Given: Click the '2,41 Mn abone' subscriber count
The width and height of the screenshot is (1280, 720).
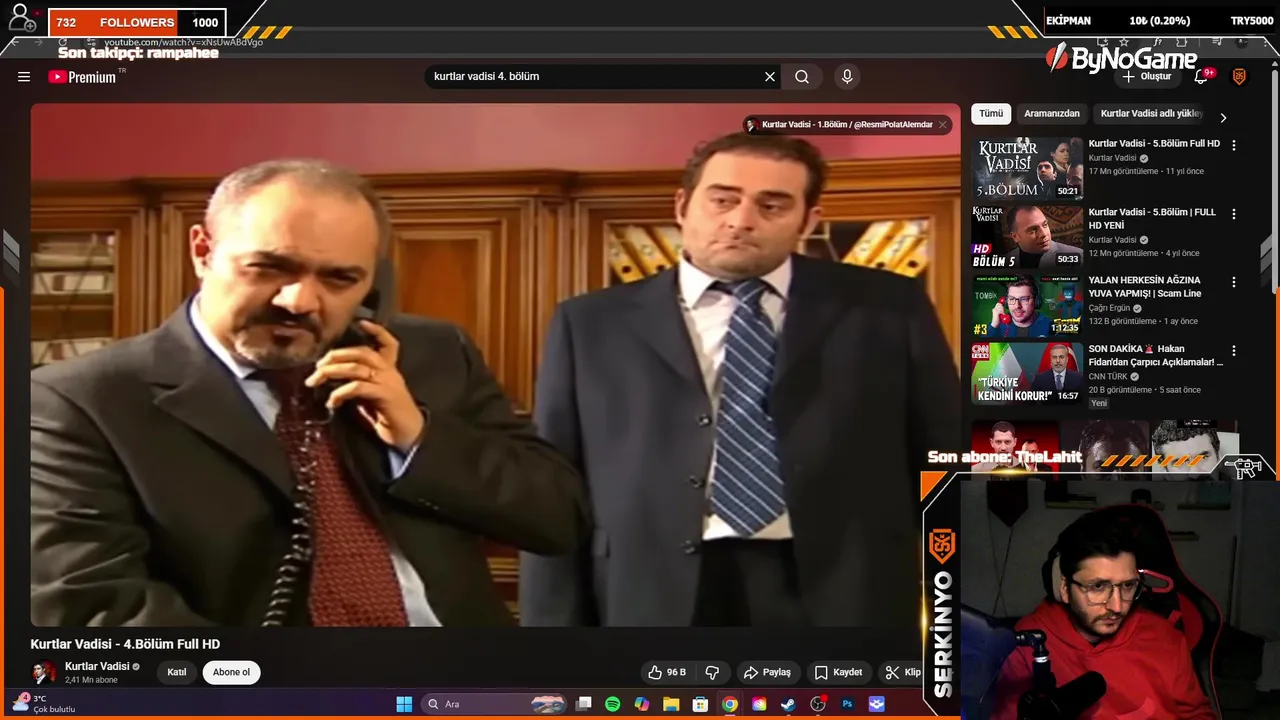Looking at the screenshot, I should pos(91,680).
